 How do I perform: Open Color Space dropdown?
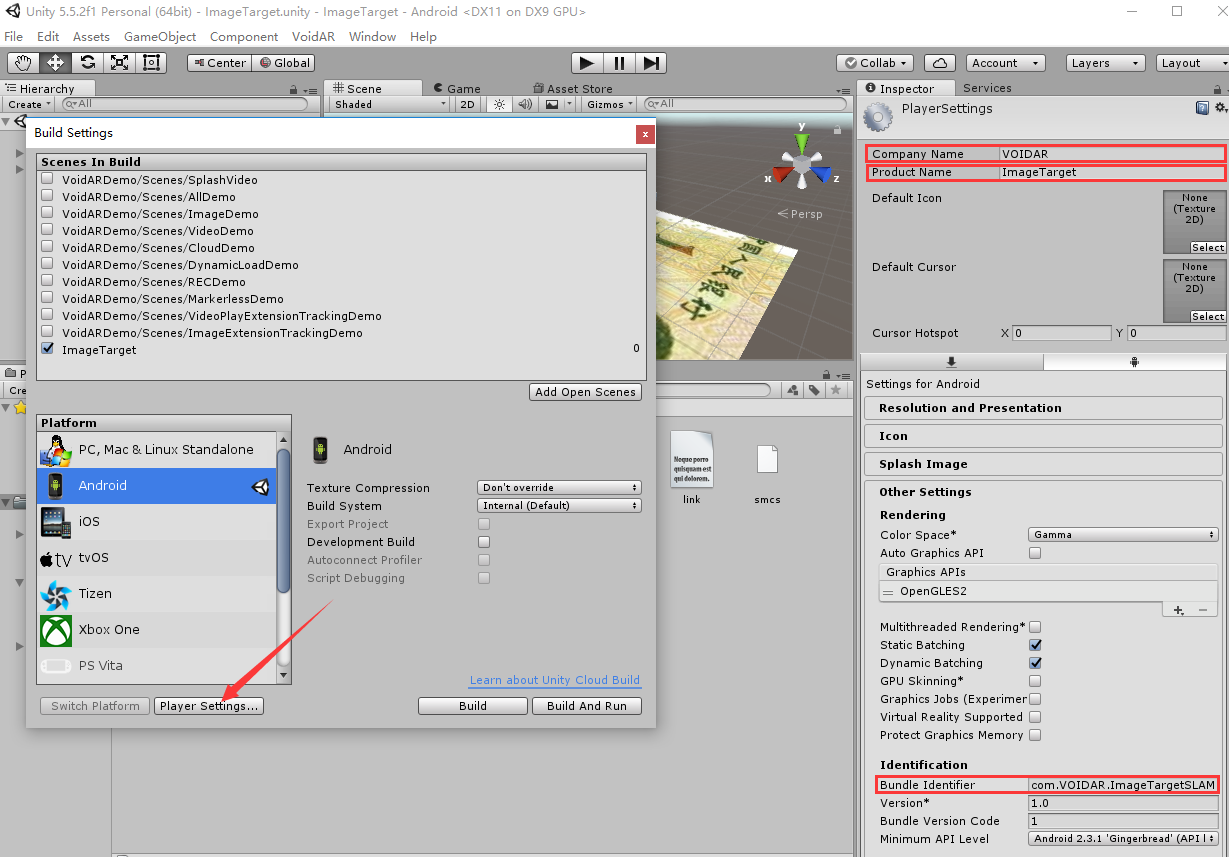[1124, 535]
